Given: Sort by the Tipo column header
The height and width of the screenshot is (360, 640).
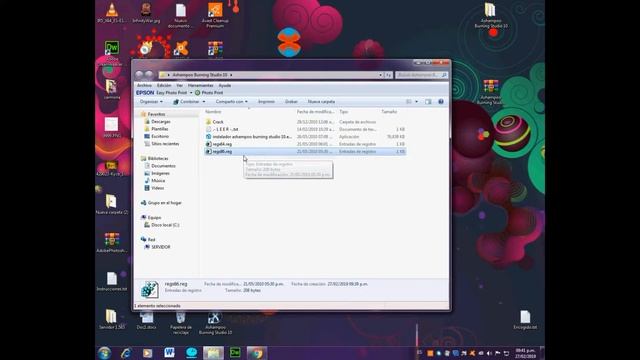Looking at the screenshot, I should [x=344, y=112].
